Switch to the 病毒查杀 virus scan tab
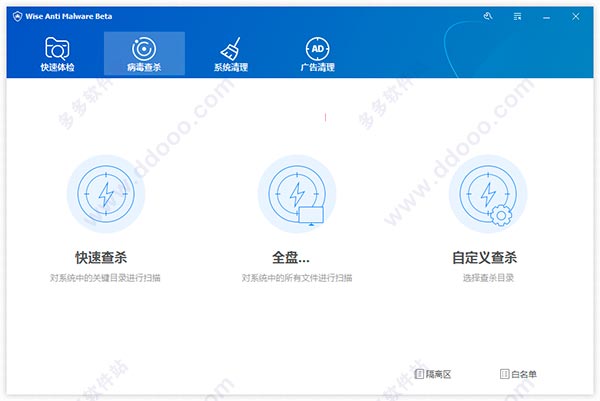 click(x=144, y=54)
